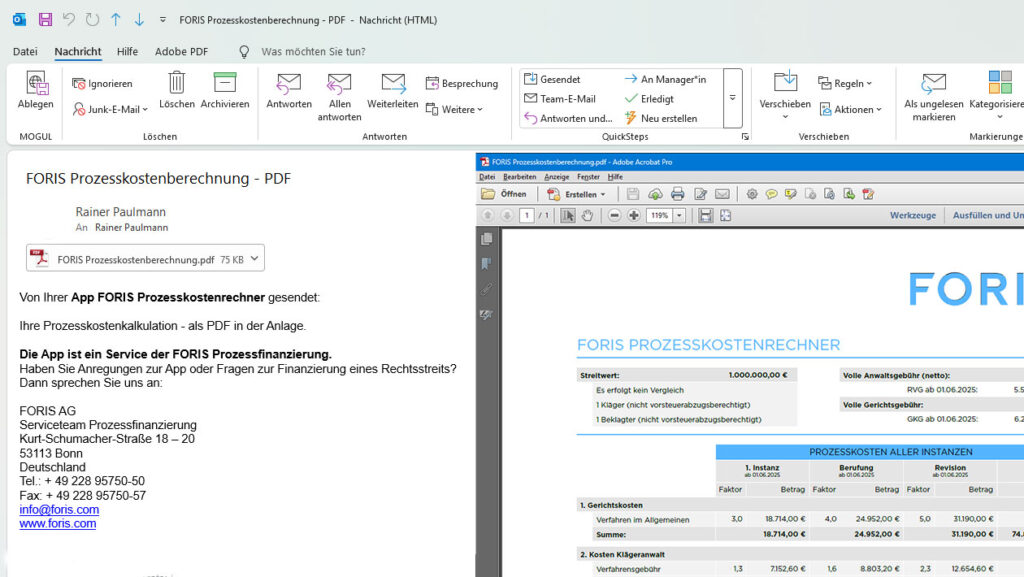Open the info@foris.com email link

(x=59, y=509)
